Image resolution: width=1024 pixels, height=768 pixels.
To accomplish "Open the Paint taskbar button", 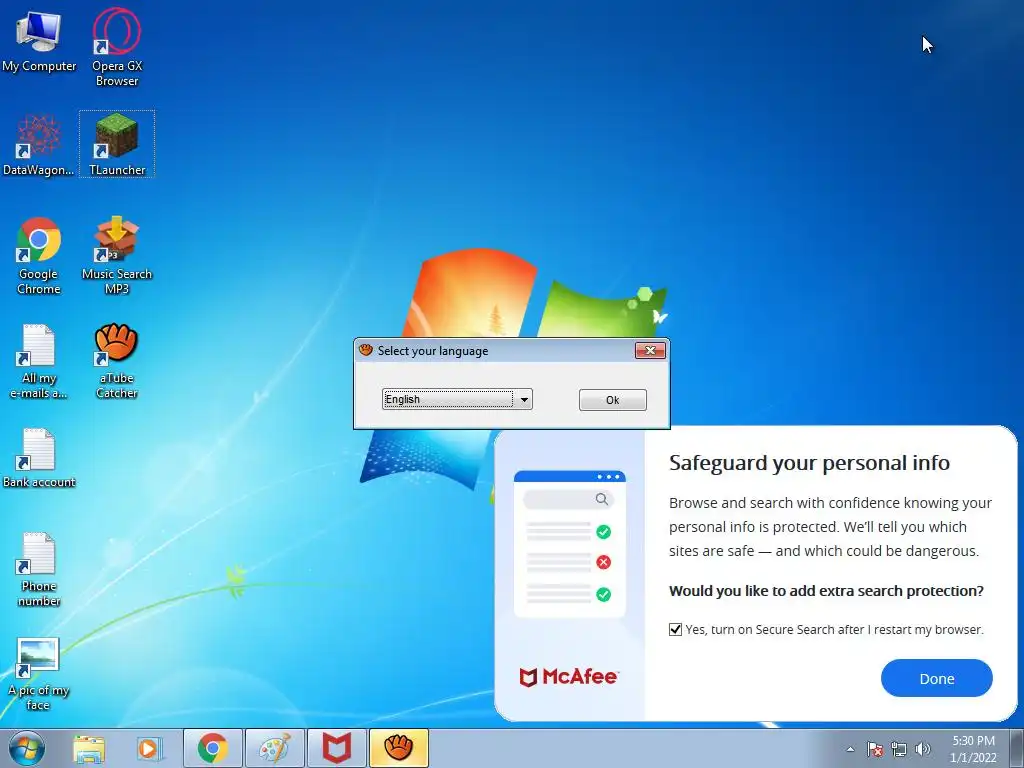I will [x=274, y=748].
